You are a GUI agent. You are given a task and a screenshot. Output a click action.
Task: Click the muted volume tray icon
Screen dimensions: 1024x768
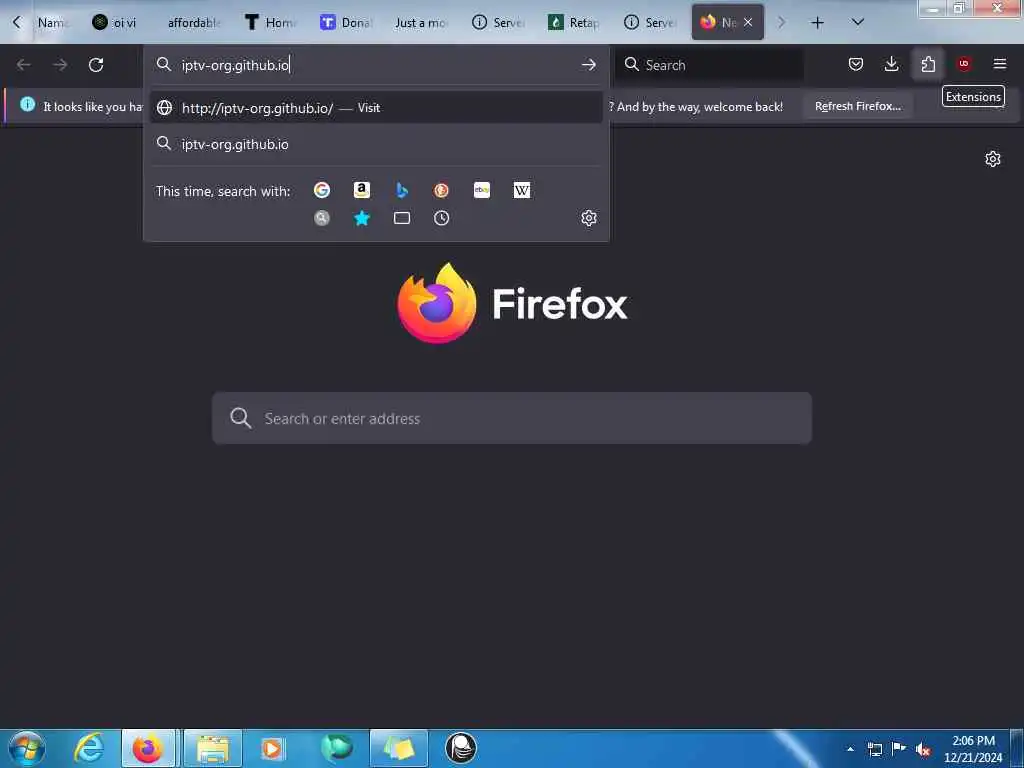tap(923, 750)
